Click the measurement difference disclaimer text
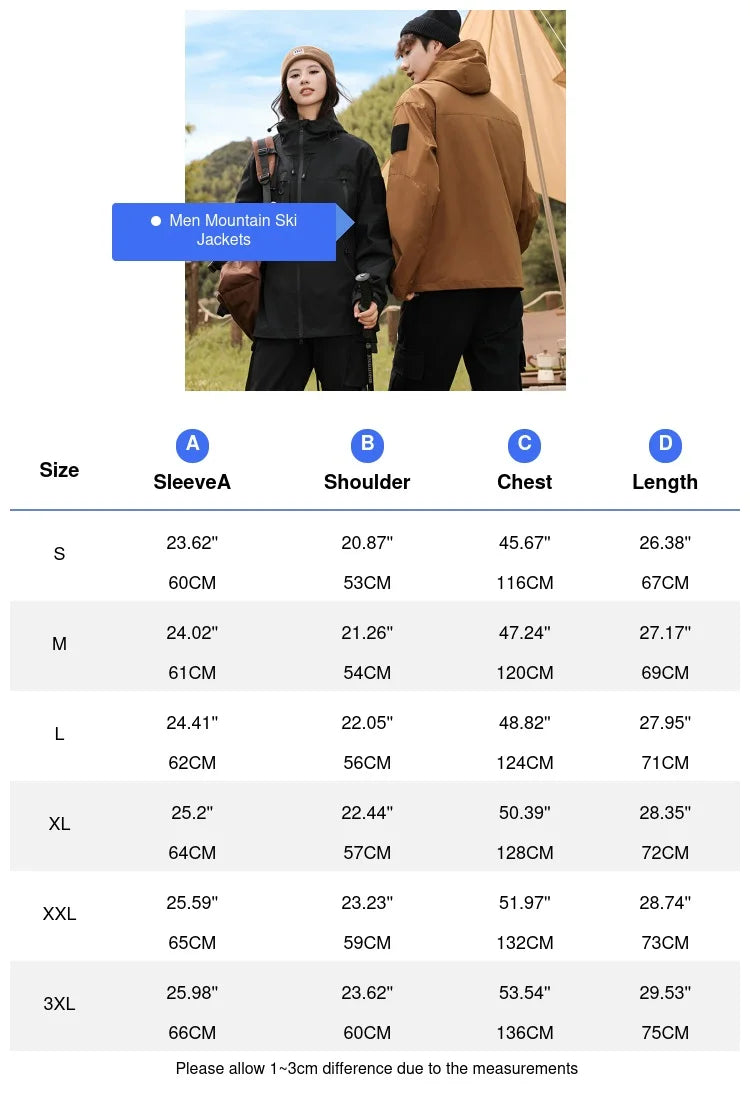Image resolution: width=750 pixels, height=1100 pixels. click(x=376, y=1069)
